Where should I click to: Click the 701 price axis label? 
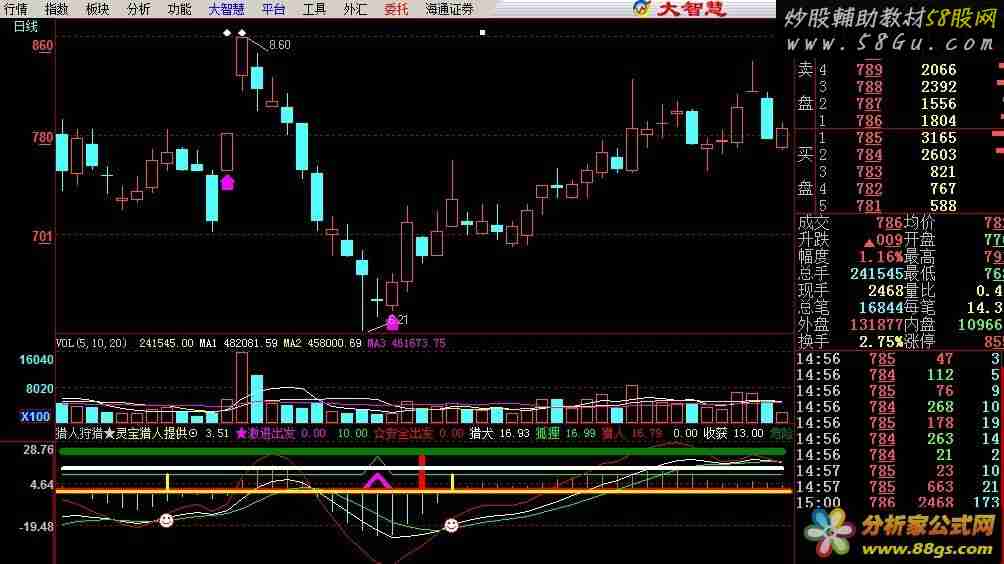42,236
